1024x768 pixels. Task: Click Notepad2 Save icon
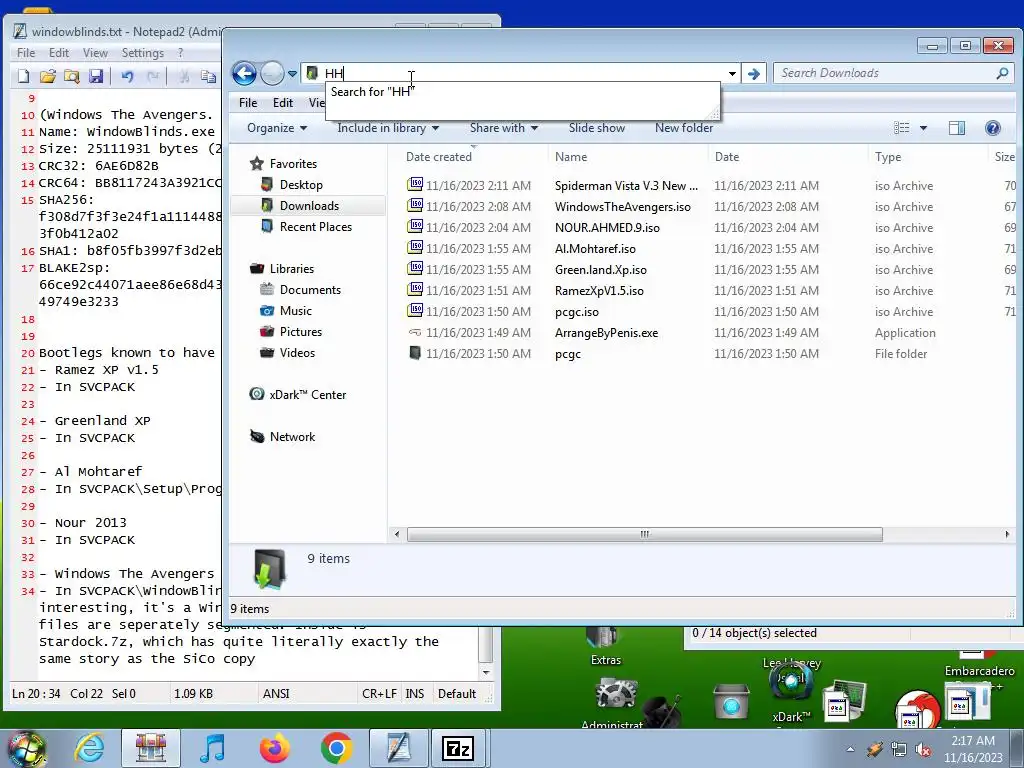96,76
